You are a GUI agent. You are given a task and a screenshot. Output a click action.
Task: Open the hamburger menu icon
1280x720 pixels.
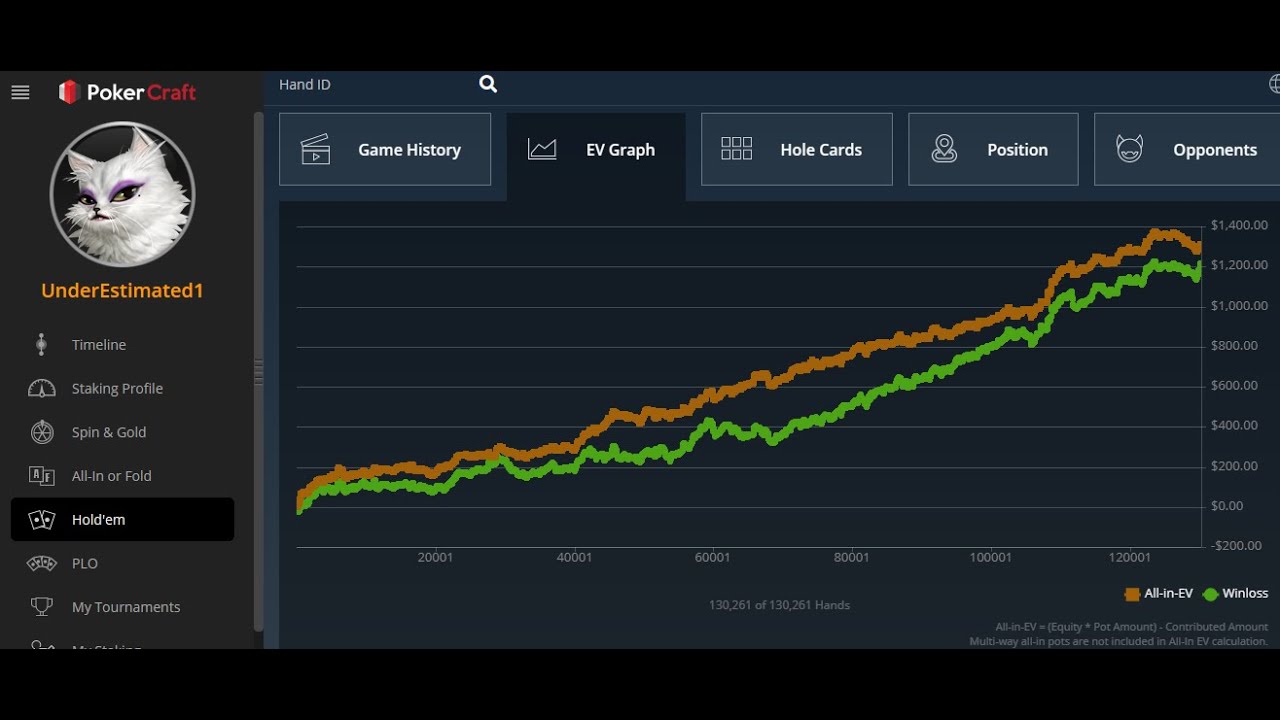click(x=20, y=92)
